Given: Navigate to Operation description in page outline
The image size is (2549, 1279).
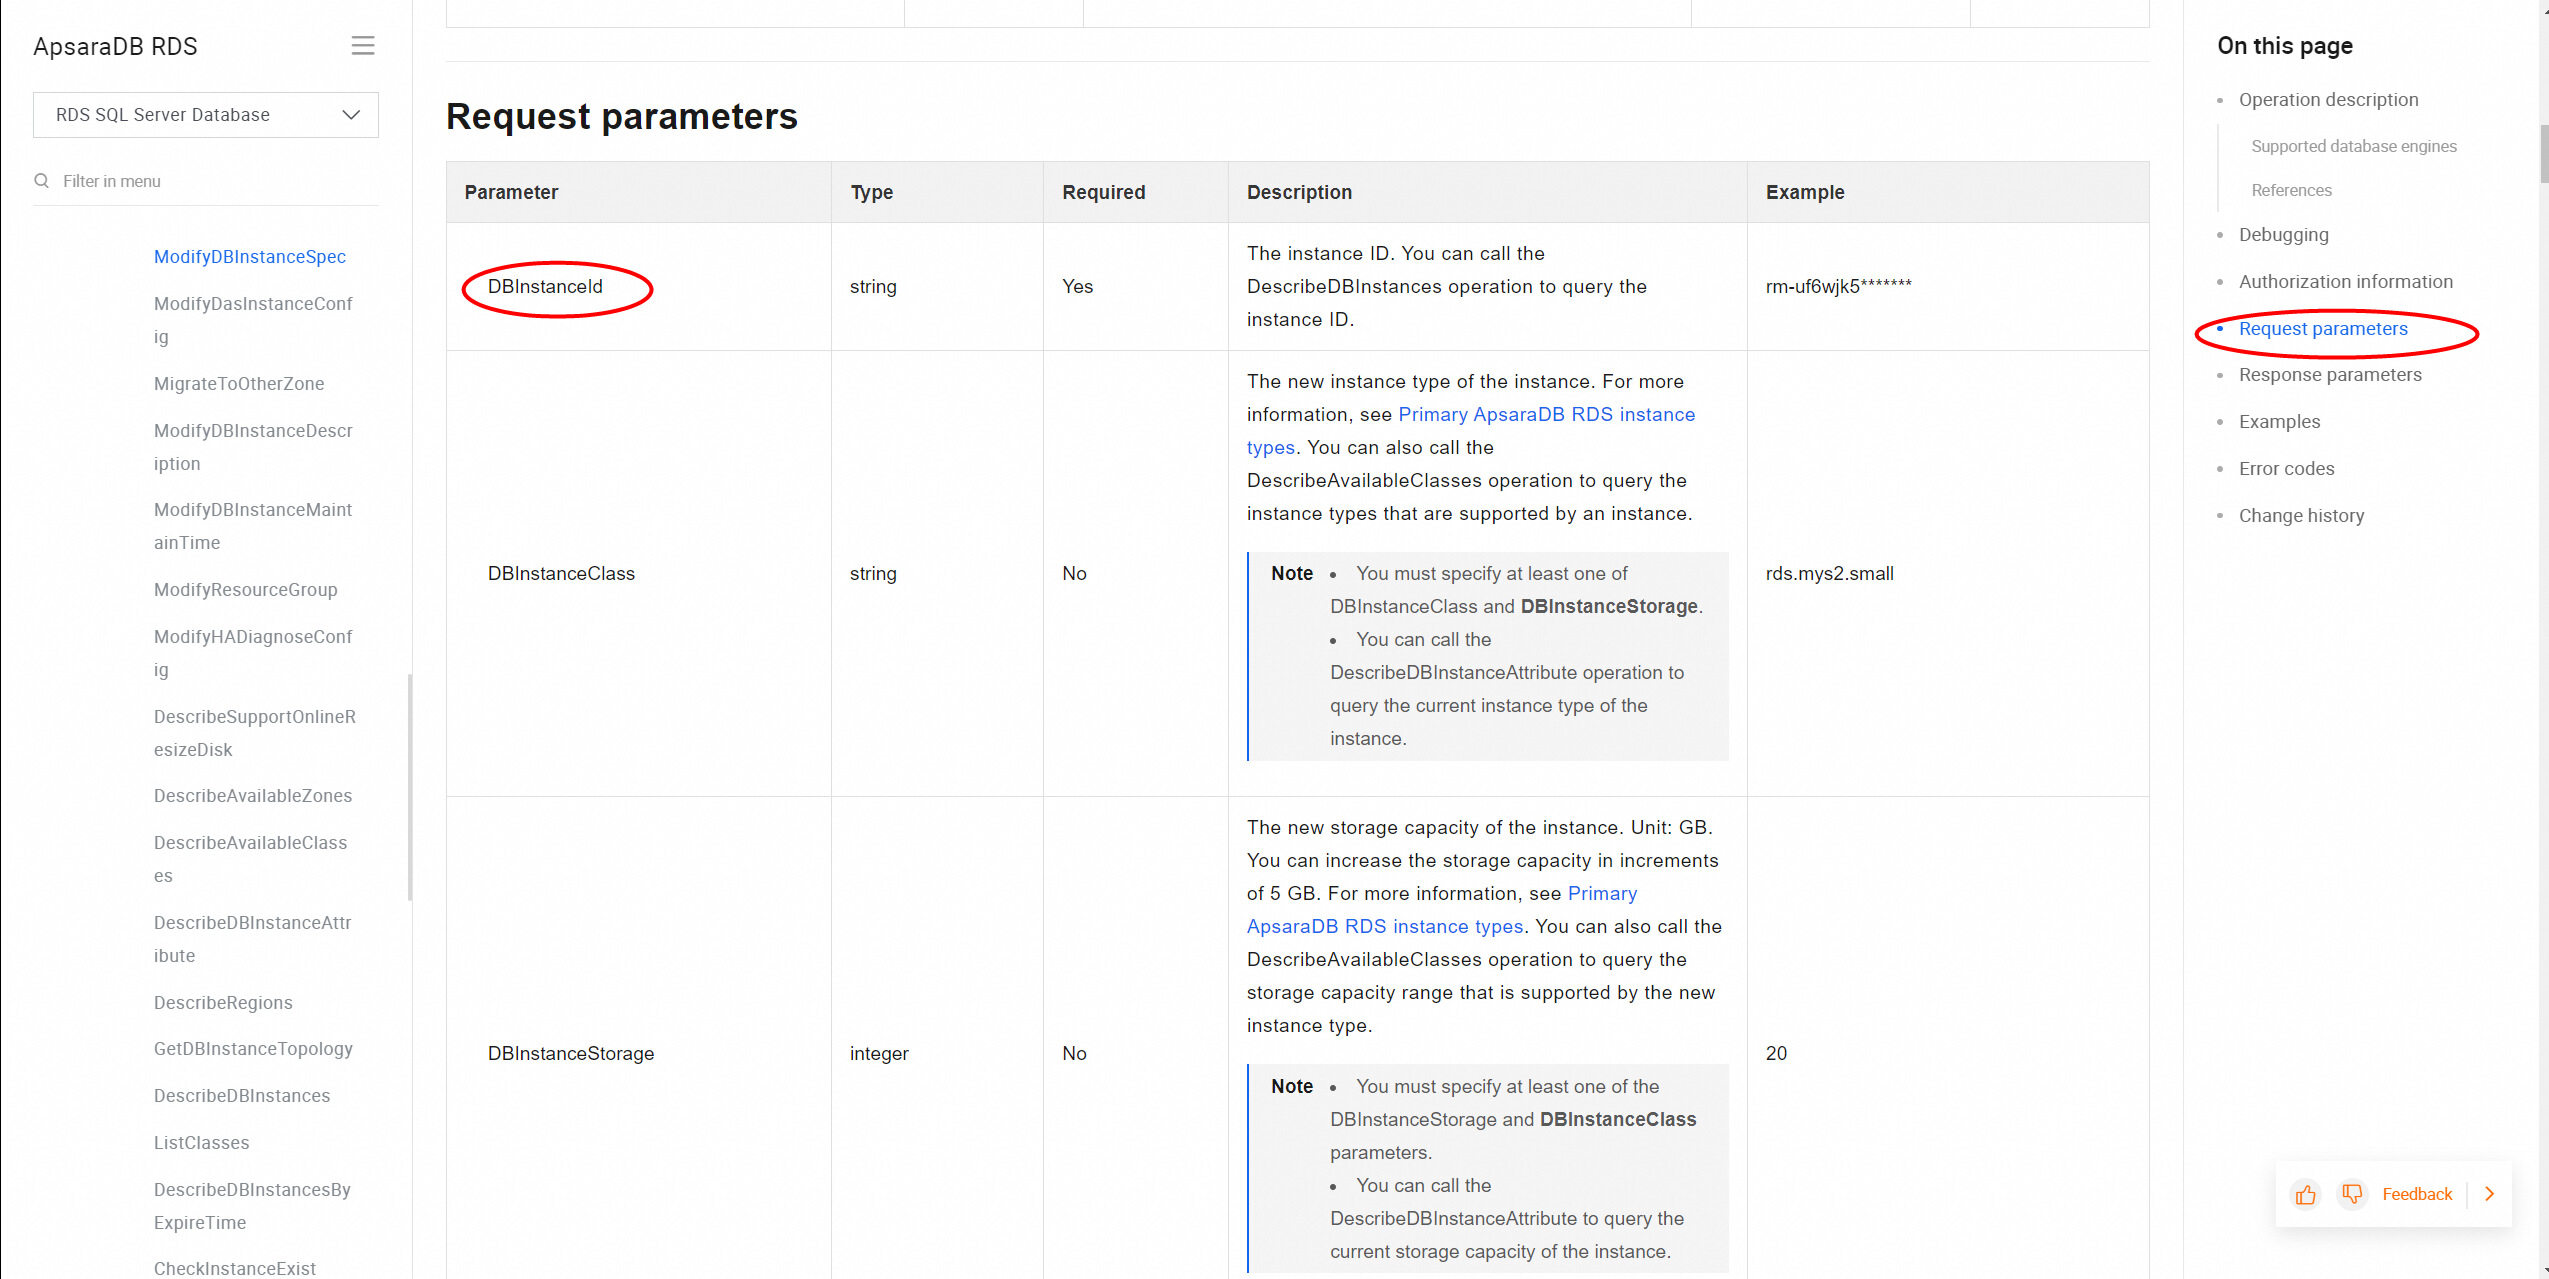Looking at the screenshot, I should tap(2327, 100).
